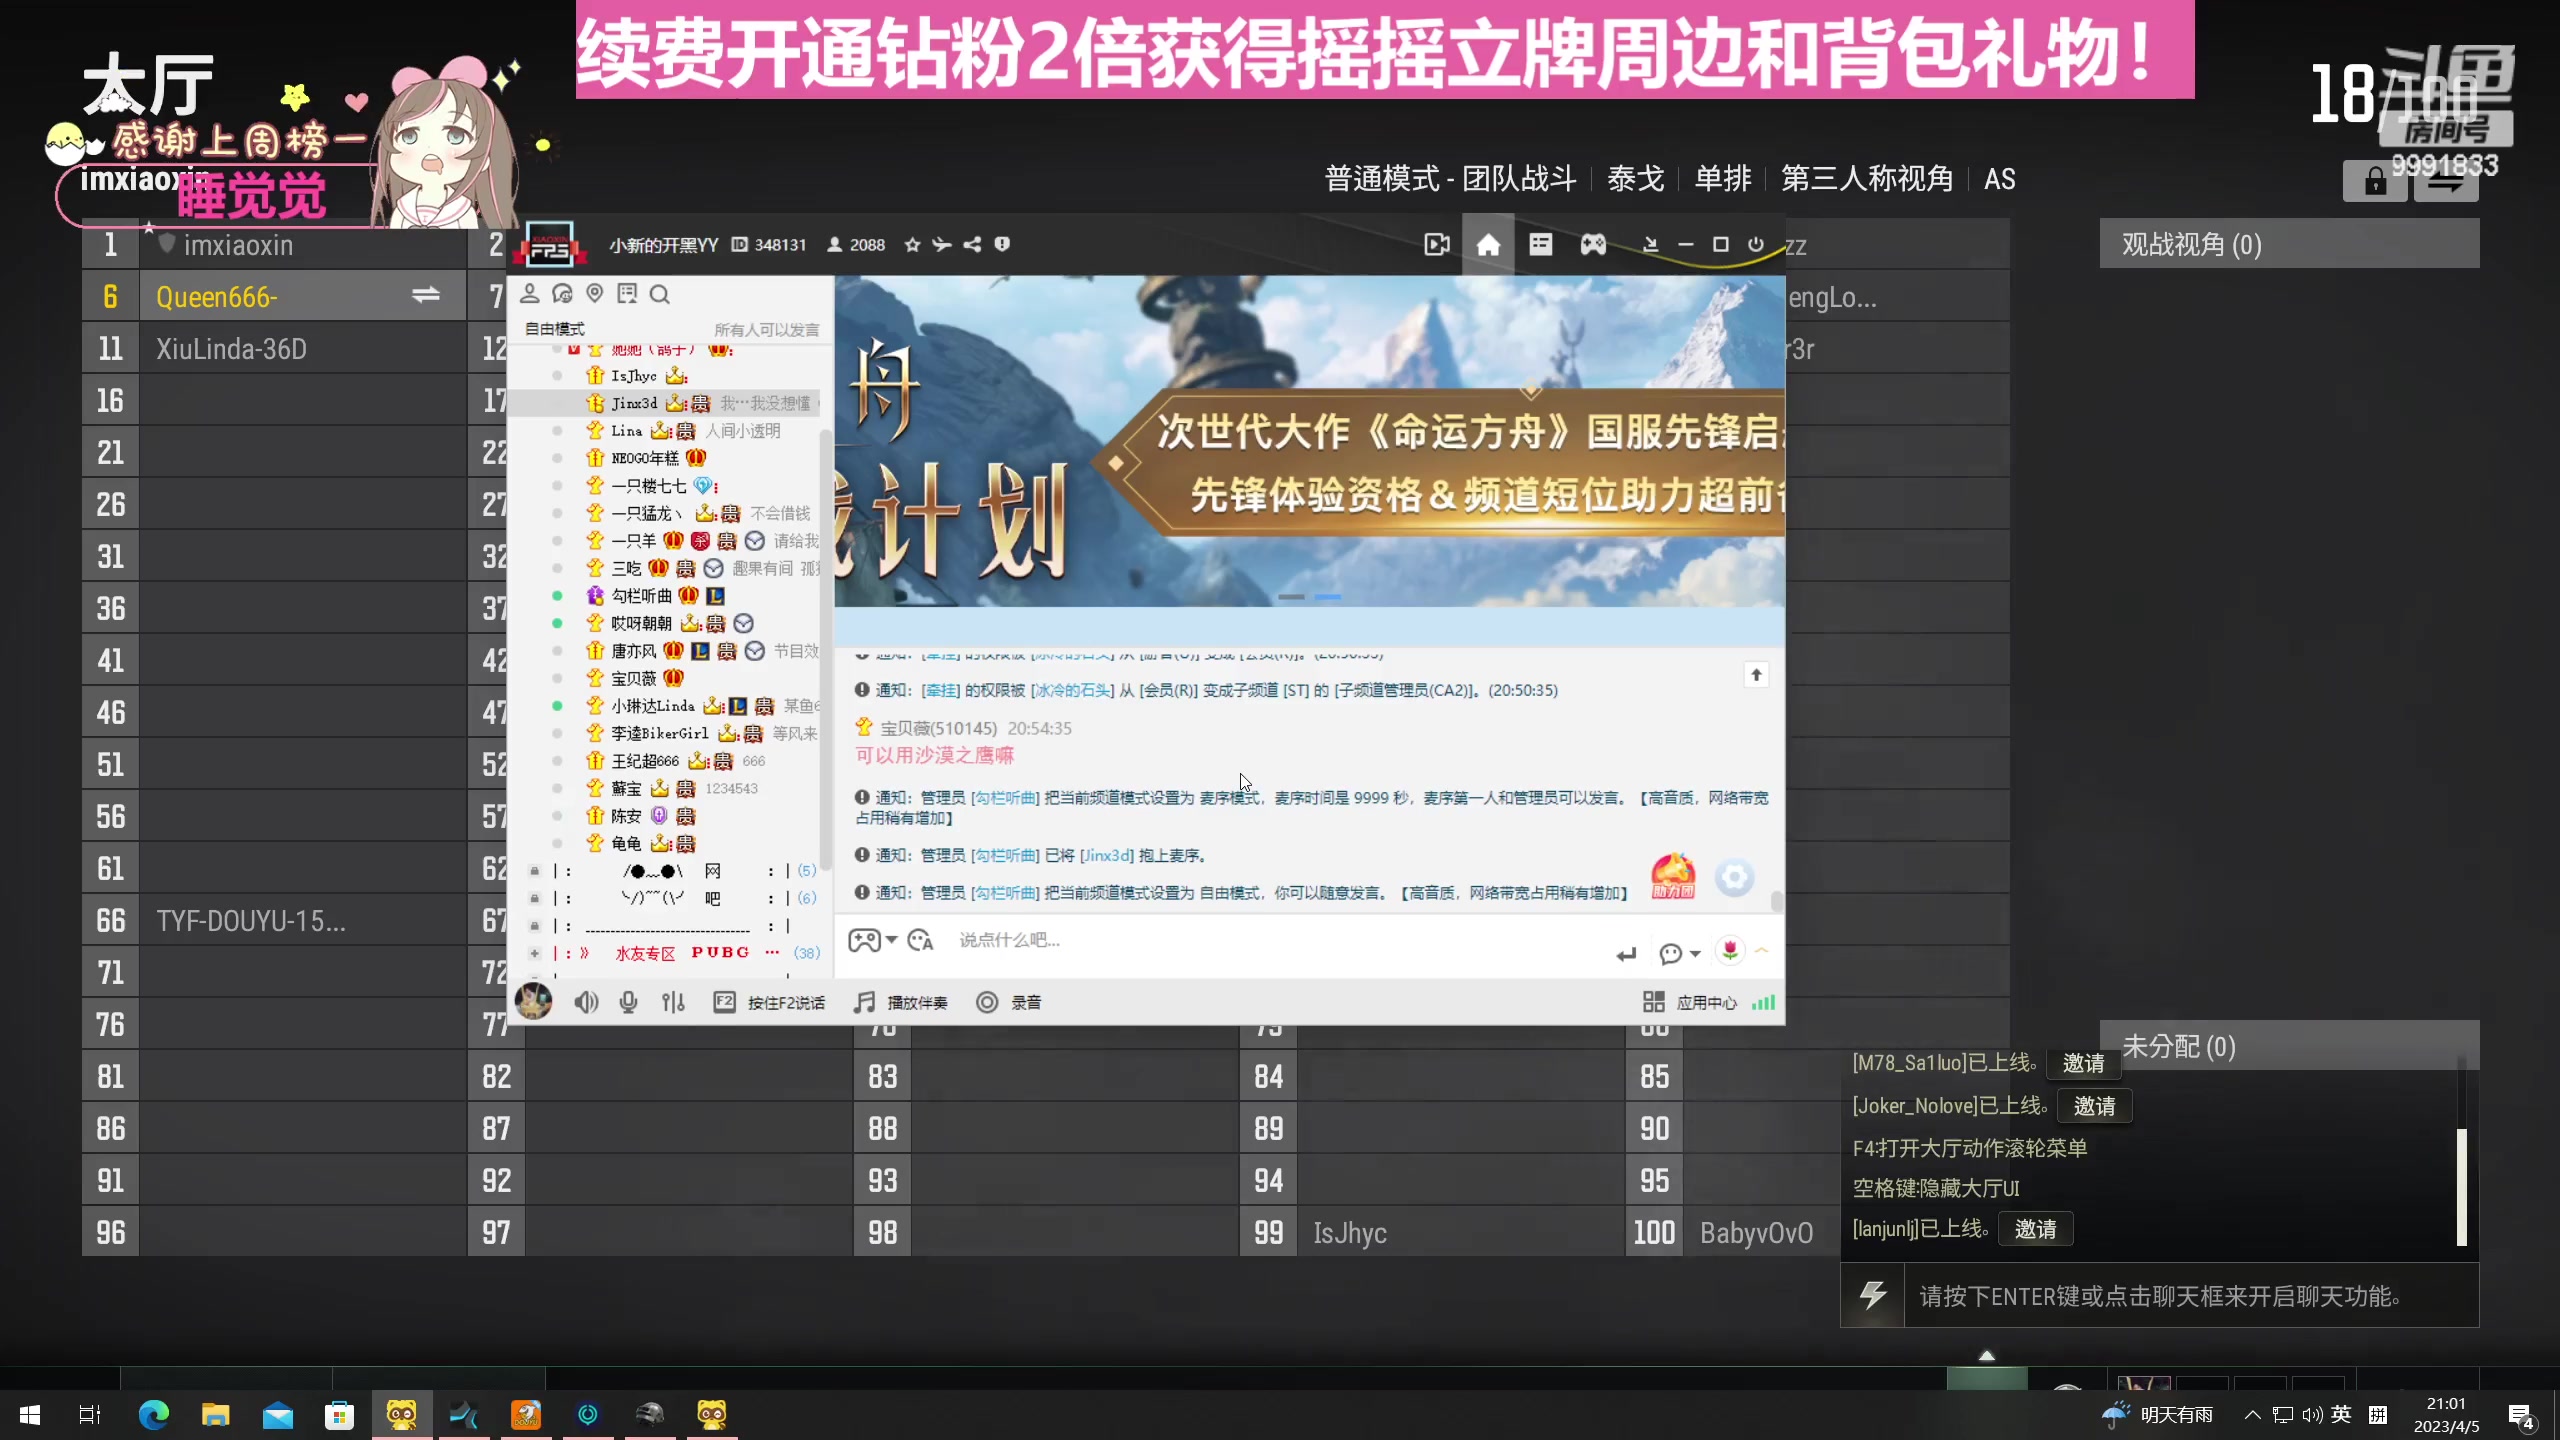Click the green network signal indicator
Image resolution: width=2560 pixels, height=1440 pixels.
pyautogui.click(x=1764, y=1003)
